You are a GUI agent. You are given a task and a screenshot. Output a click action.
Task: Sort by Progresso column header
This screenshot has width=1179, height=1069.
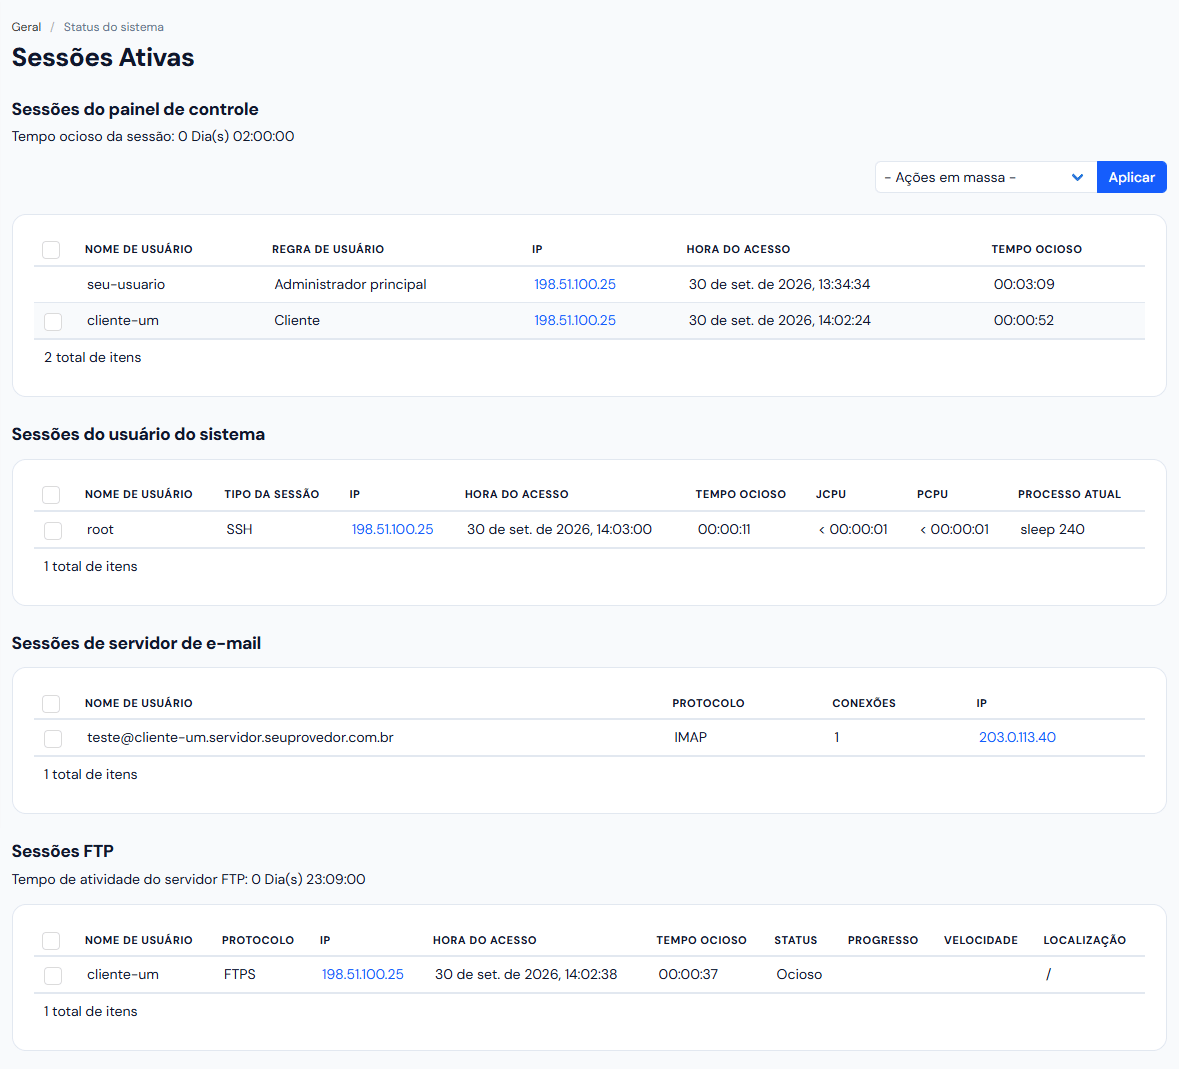coord(882,940)
